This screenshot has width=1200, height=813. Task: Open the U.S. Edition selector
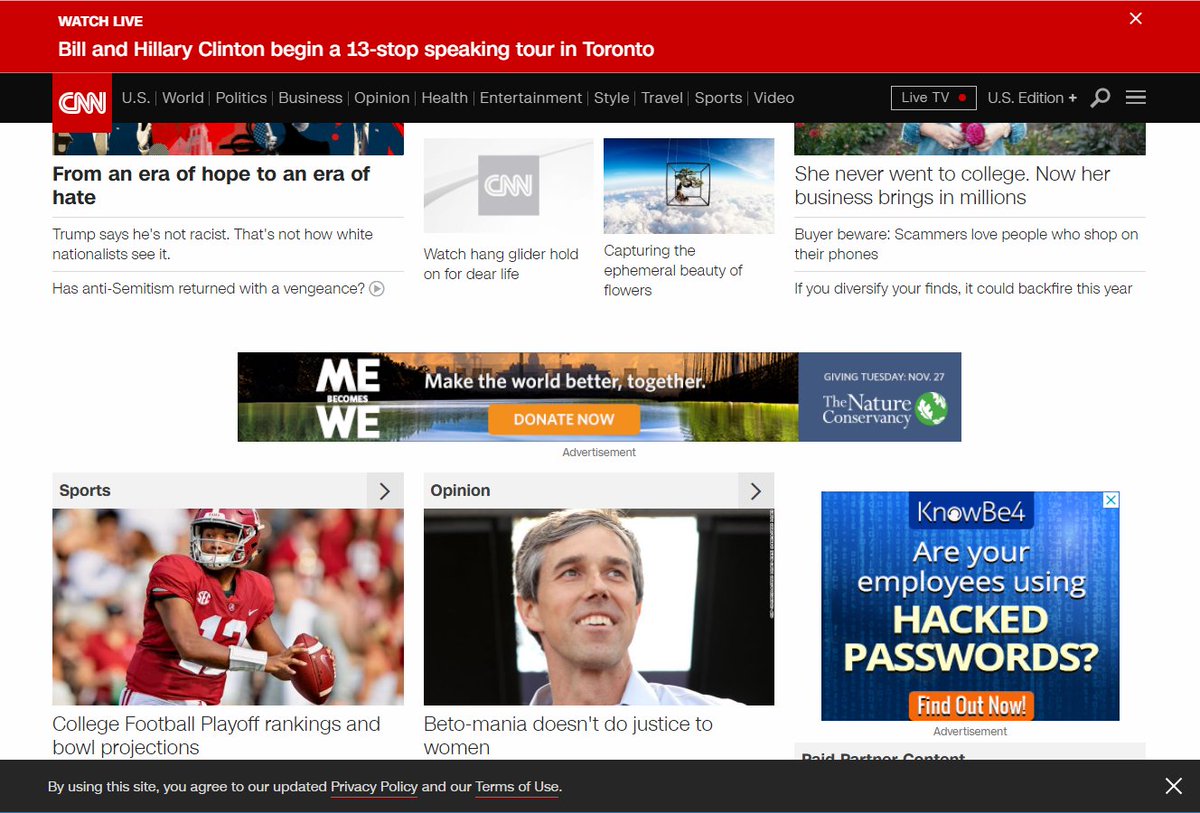pos(1032,98)
